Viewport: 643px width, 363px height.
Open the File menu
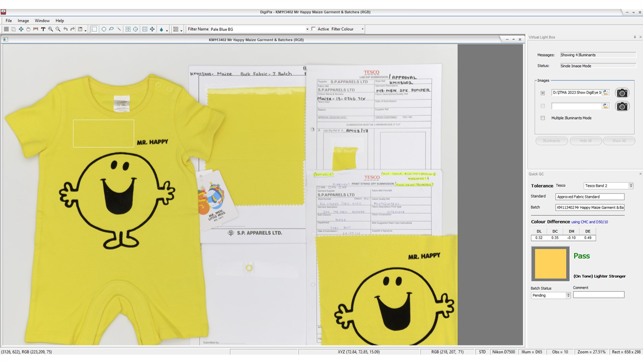pyautogui.click(x=9, y=21)
